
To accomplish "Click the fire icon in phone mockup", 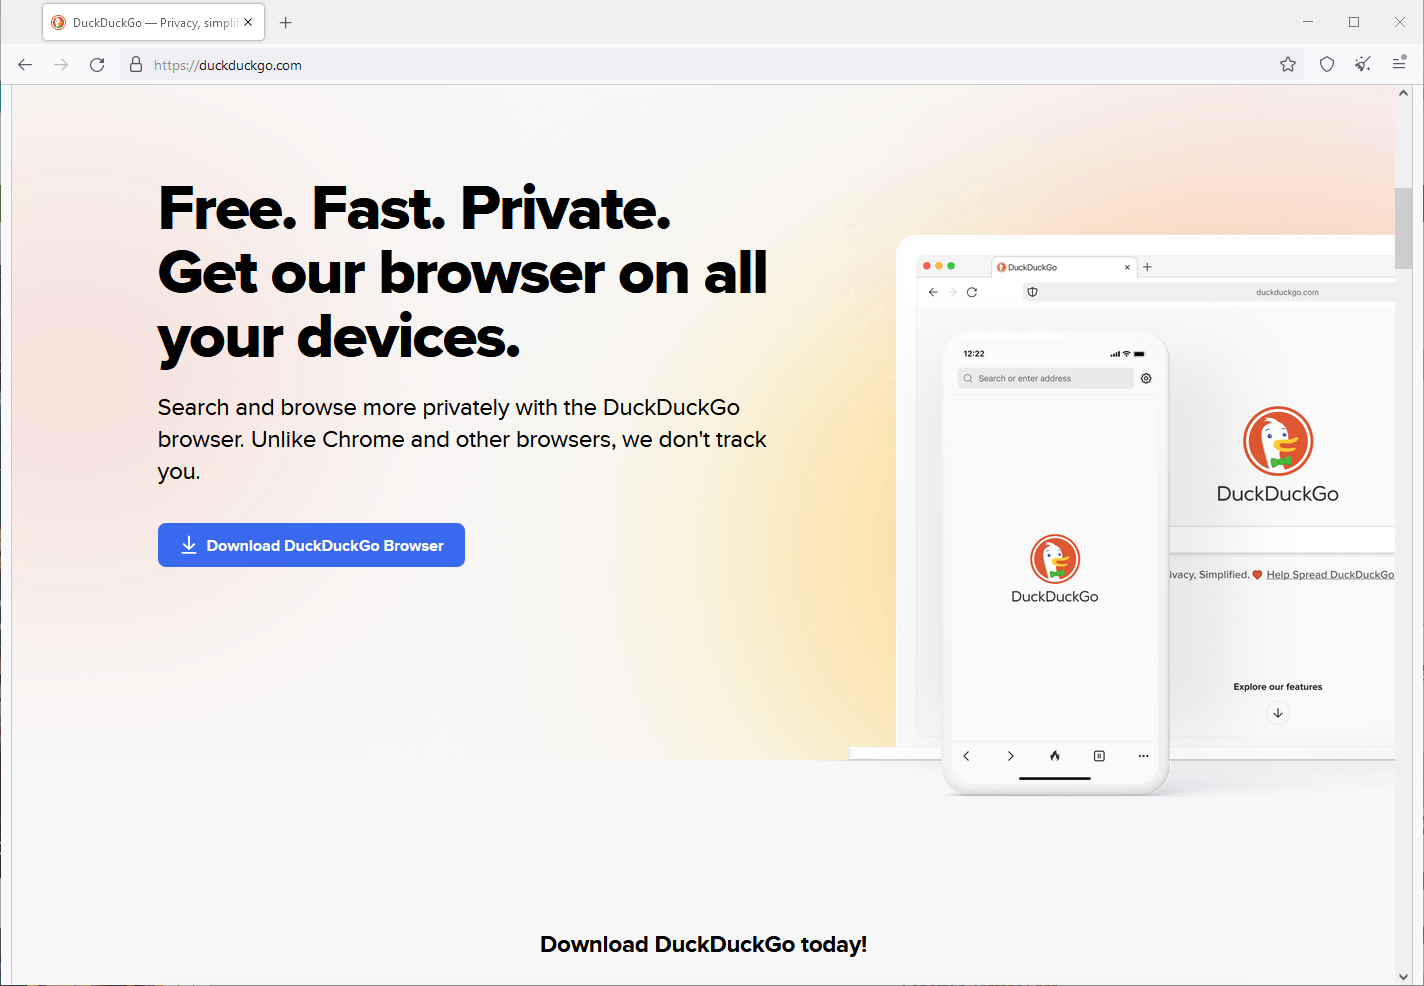I will (x=1055, y=756).
